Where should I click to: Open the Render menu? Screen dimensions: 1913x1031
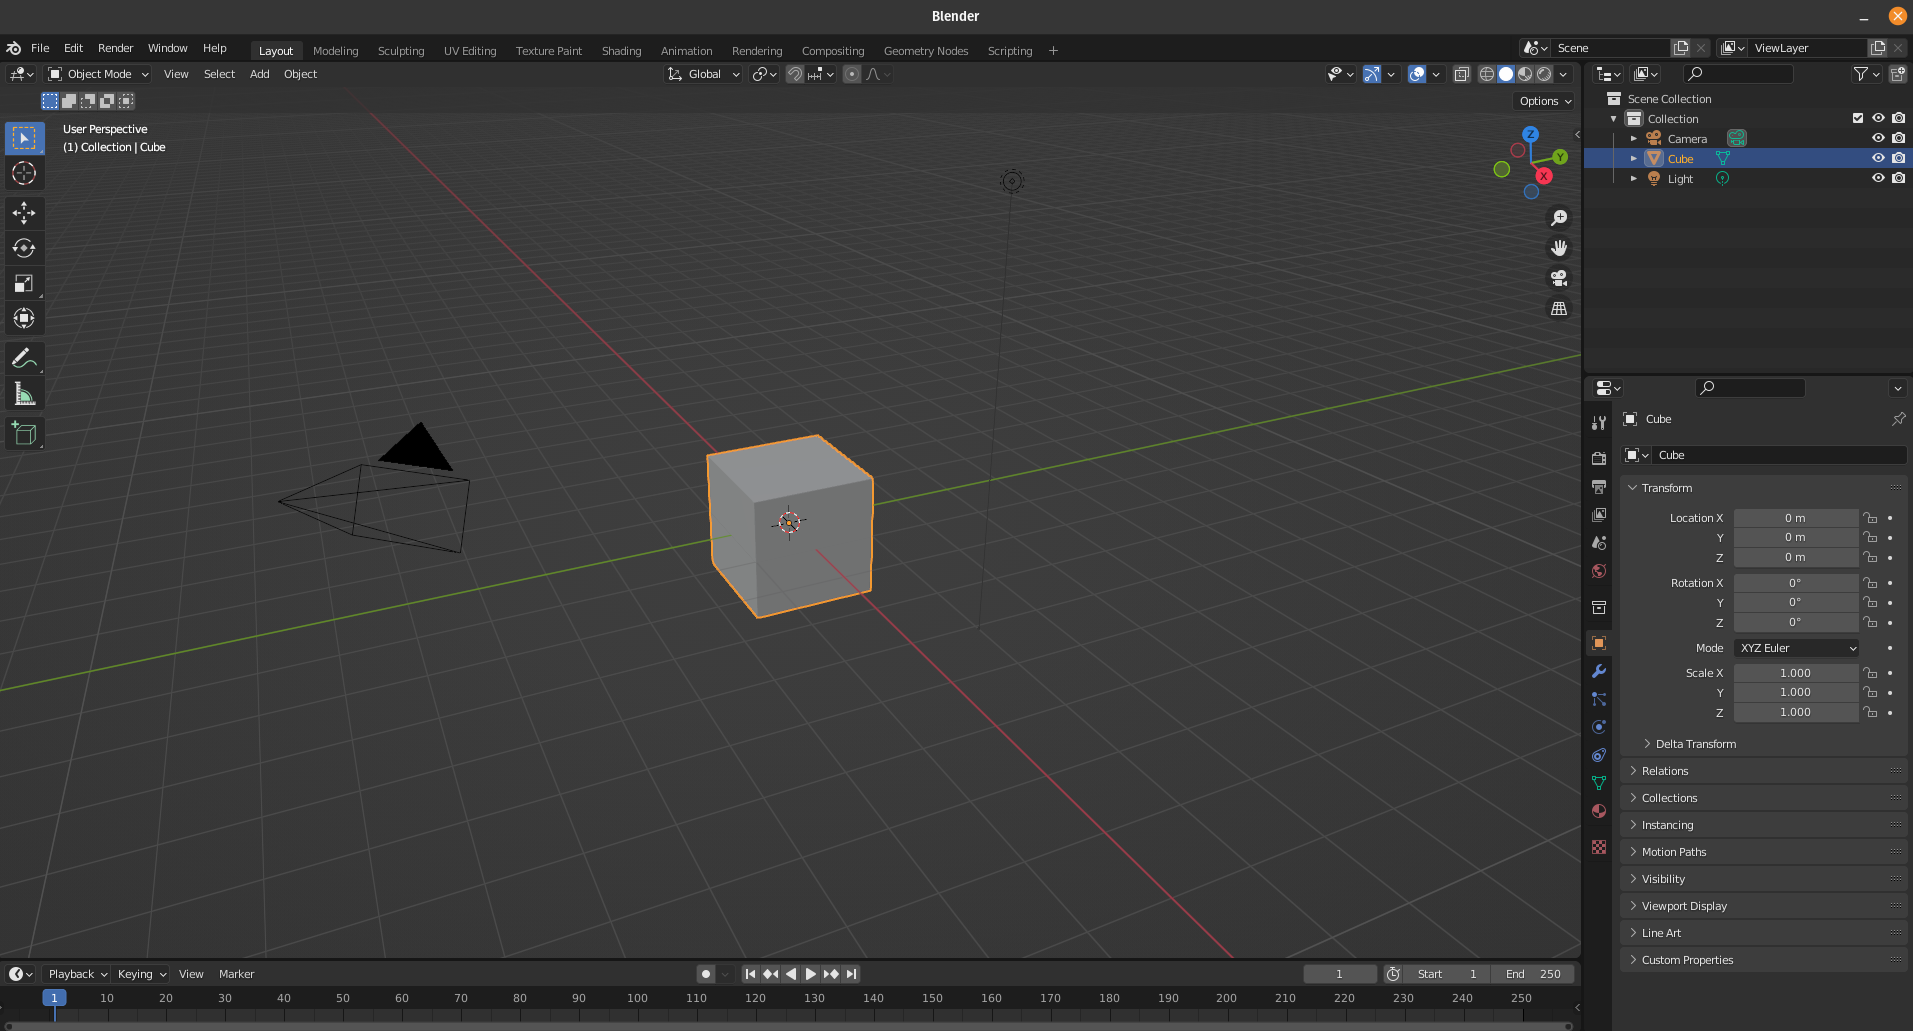pyautogui.click(x=115, y=47)
